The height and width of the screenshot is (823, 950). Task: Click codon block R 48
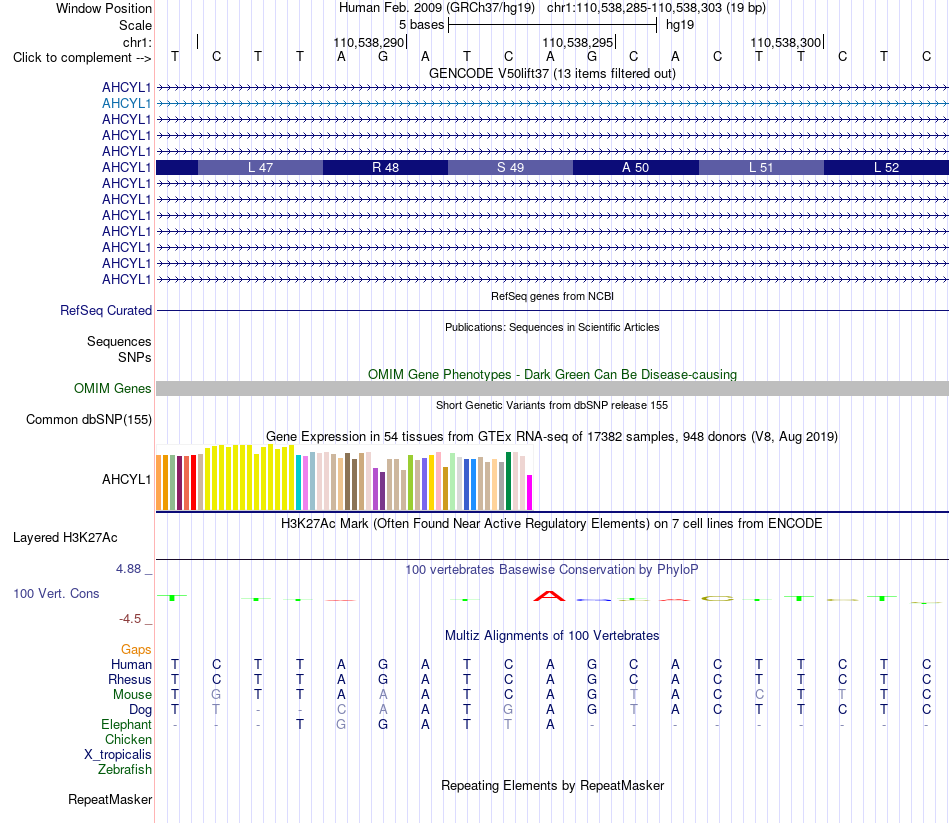(x=385, y=167)
